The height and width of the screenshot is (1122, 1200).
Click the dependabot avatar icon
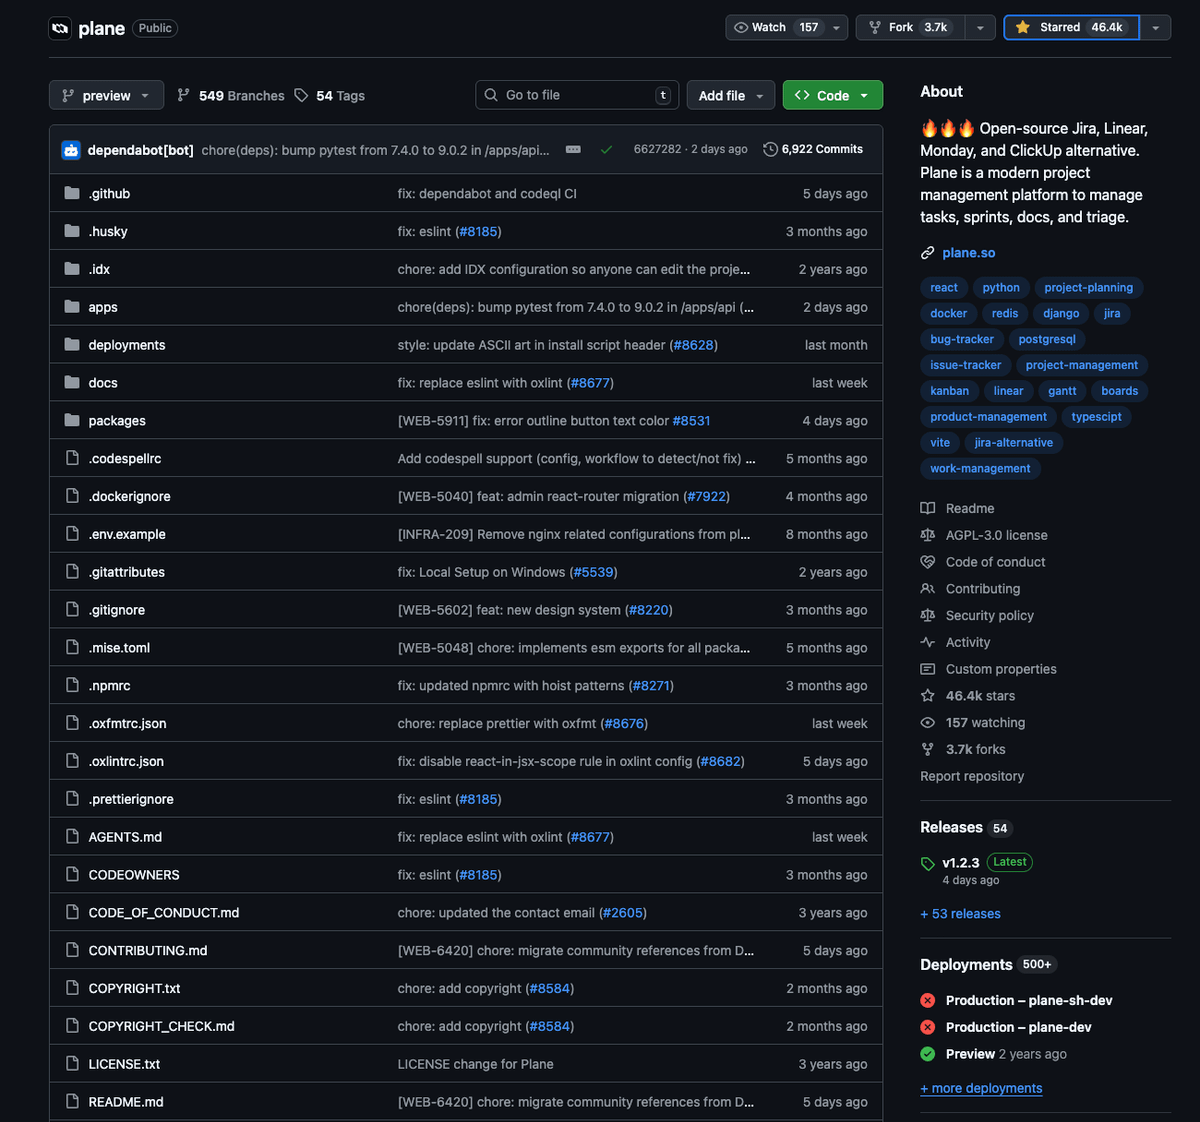click(x=71, y=150)
